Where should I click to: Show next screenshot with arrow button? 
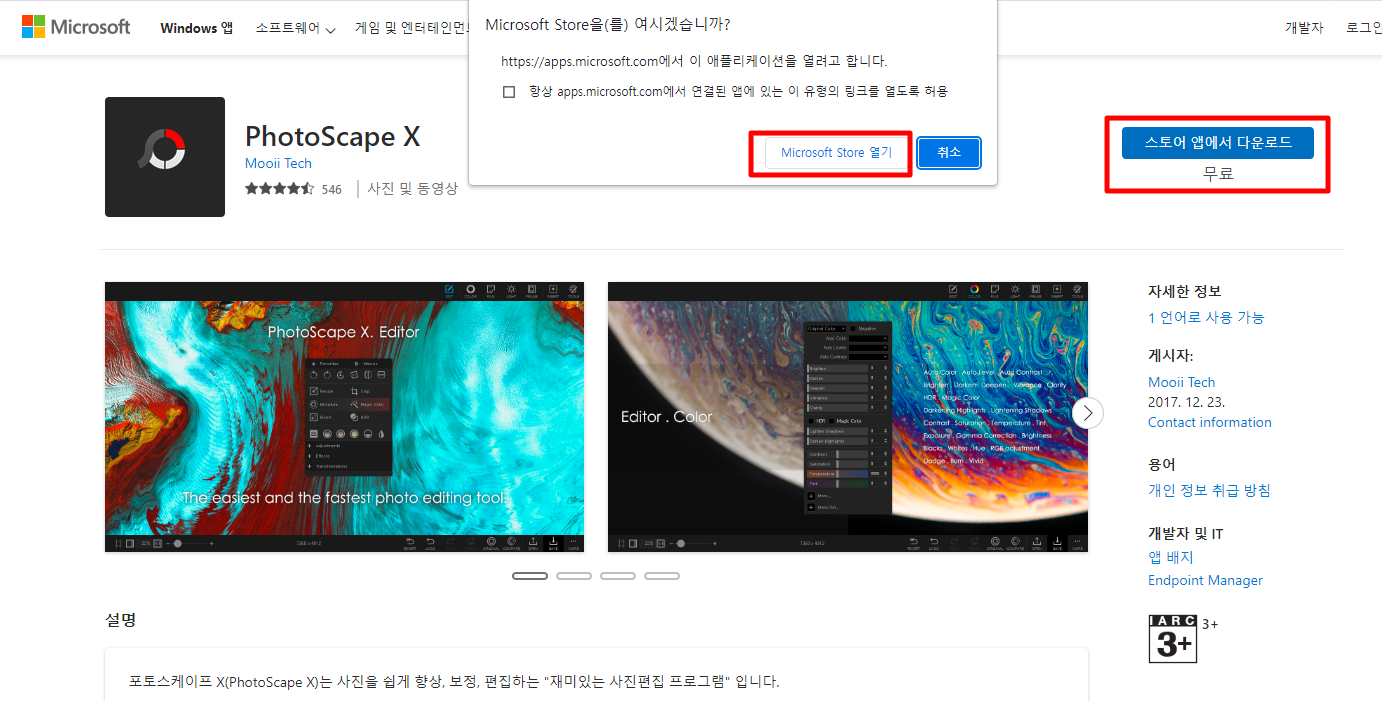(x=1088, y=412)
